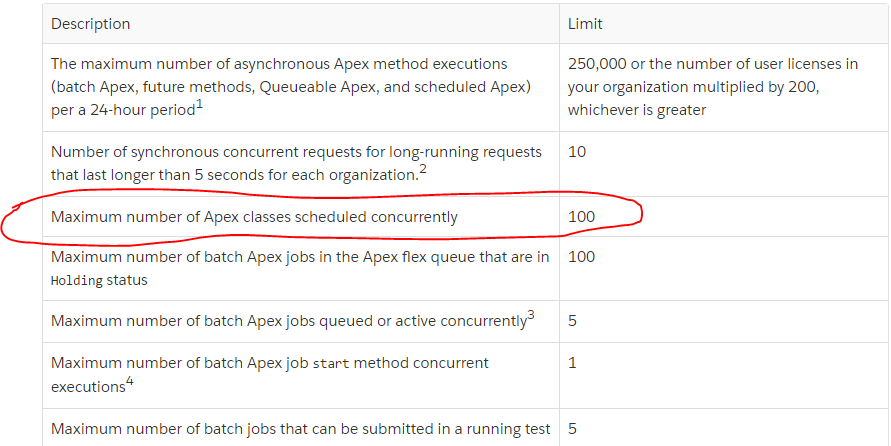
Task: Follow footnote 3 link after "active concurrently"
Action: (531, 315)
